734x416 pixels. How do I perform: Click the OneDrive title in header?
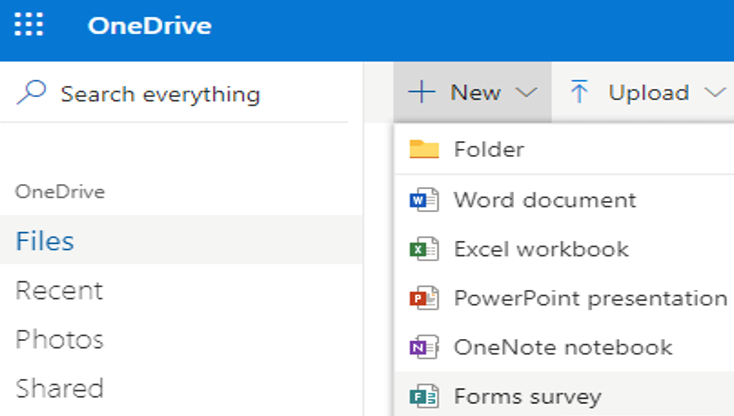(x=149, y=25)
